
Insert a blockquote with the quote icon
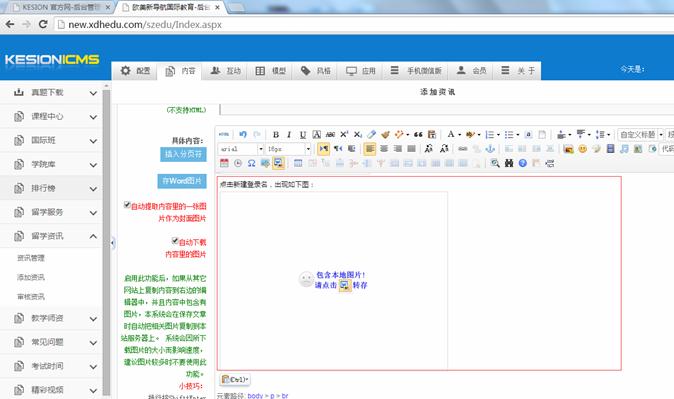(418, 135)
